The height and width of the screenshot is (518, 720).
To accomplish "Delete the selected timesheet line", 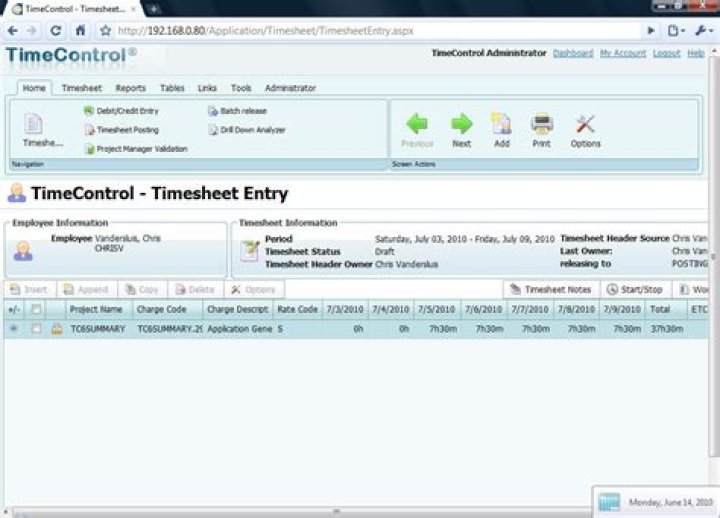I will point(195,289).
